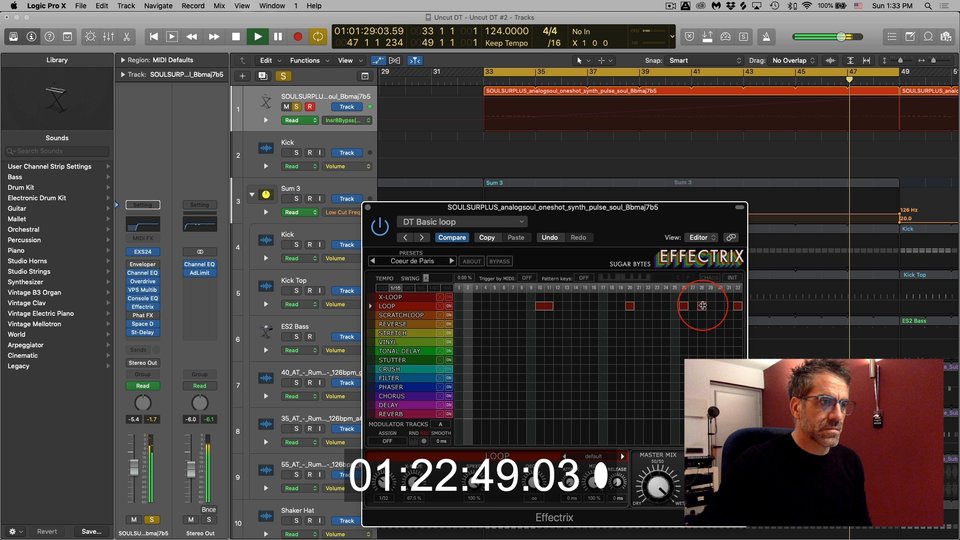
Task: Click the Effectrix ABOUT button
Action: pyautogui.click(x=471, y=261)
